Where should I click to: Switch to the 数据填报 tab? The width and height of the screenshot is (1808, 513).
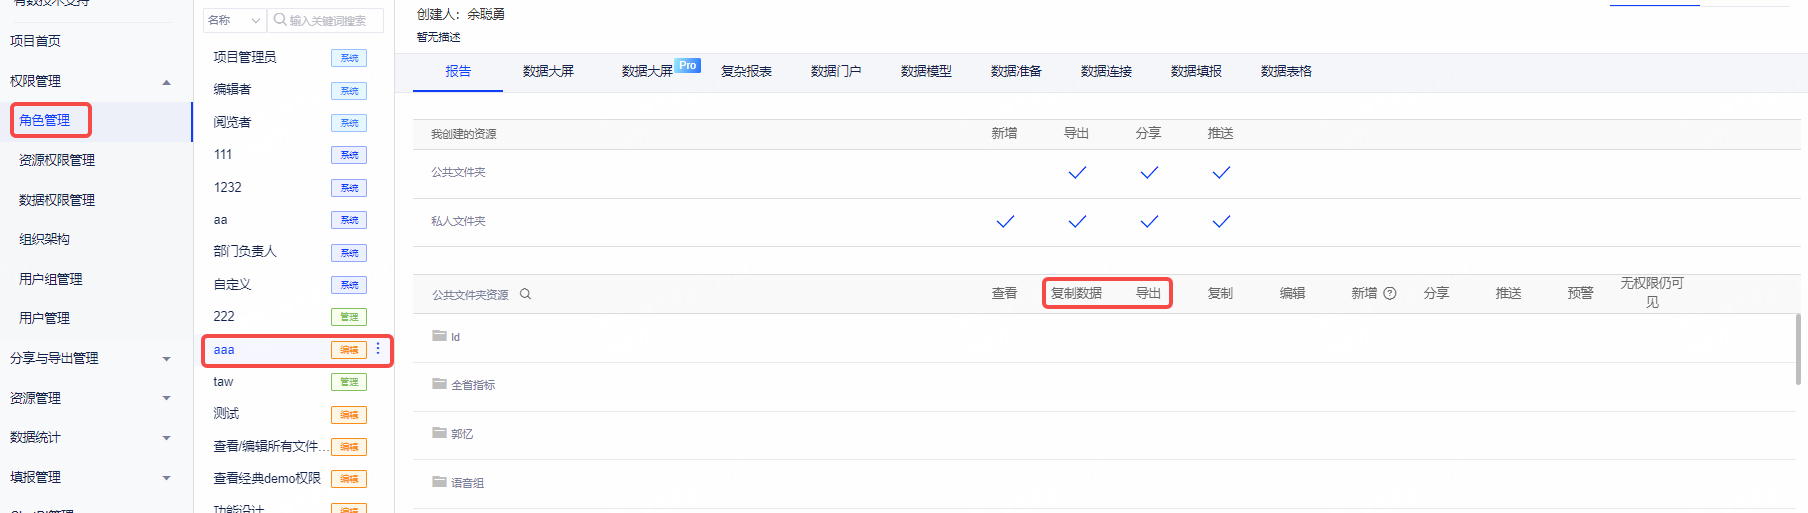(1196, 71)
